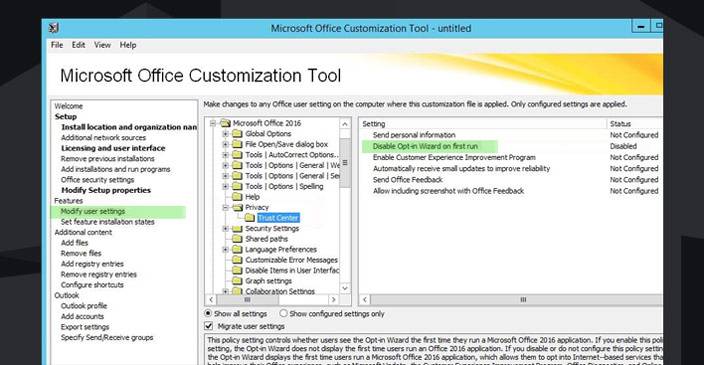Go to the Welcome page
Image resolution: width=704 pixels, height=365 pixels.
pos(69,106)
